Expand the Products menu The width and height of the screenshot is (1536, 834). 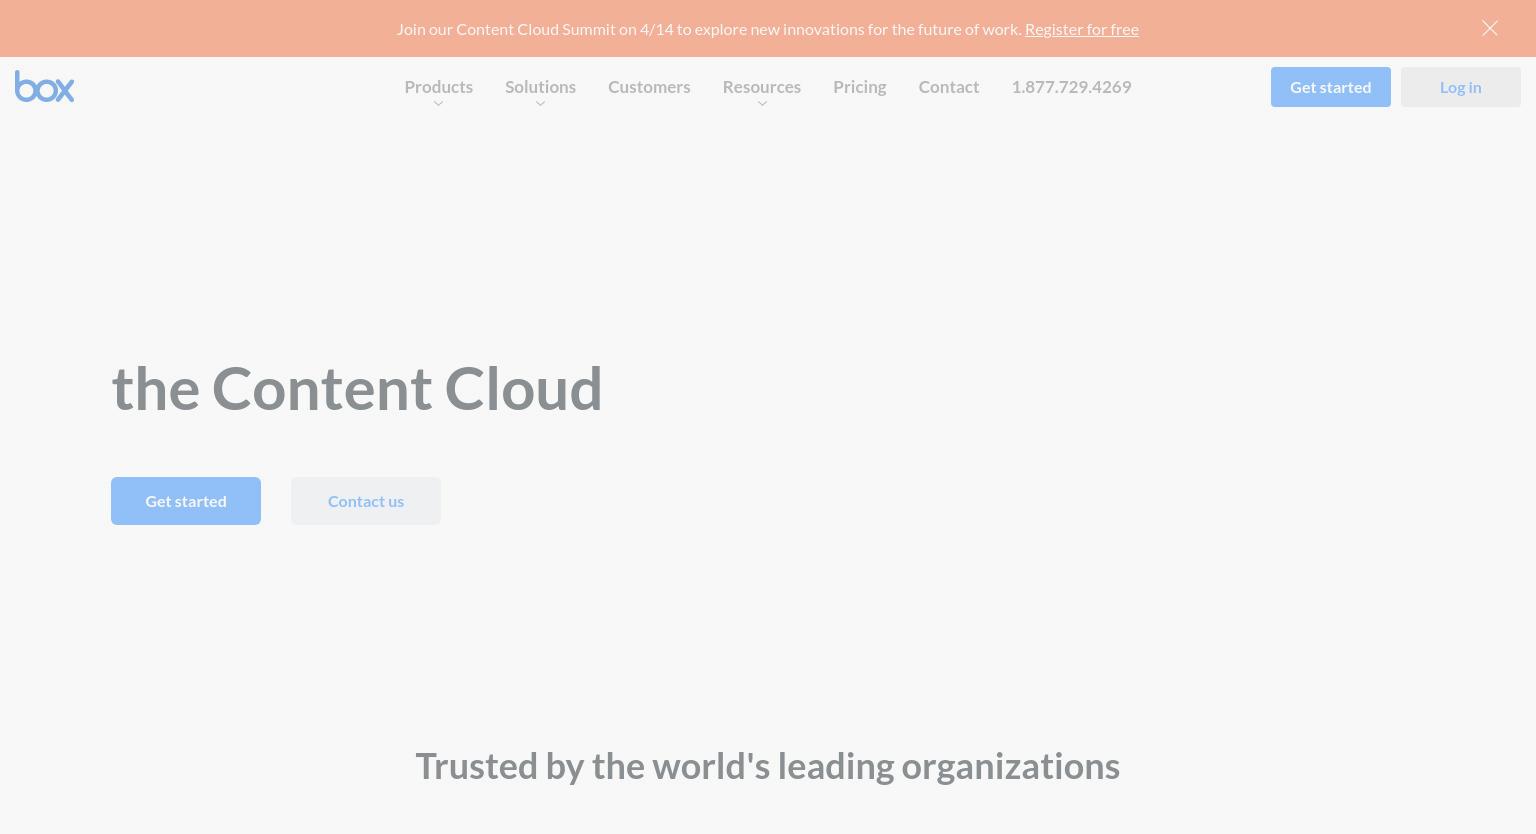pos(438,87)
